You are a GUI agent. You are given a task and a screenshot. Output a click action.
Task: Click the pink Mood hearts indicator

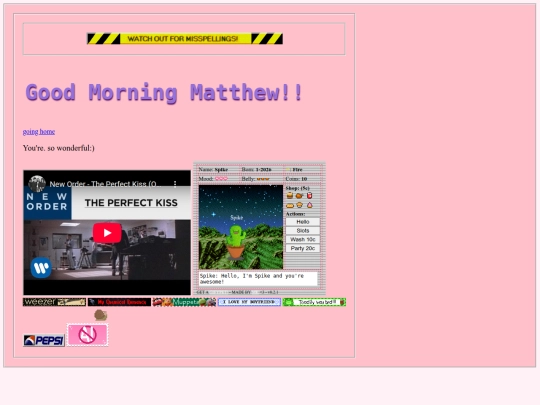[x=221, y=179]
